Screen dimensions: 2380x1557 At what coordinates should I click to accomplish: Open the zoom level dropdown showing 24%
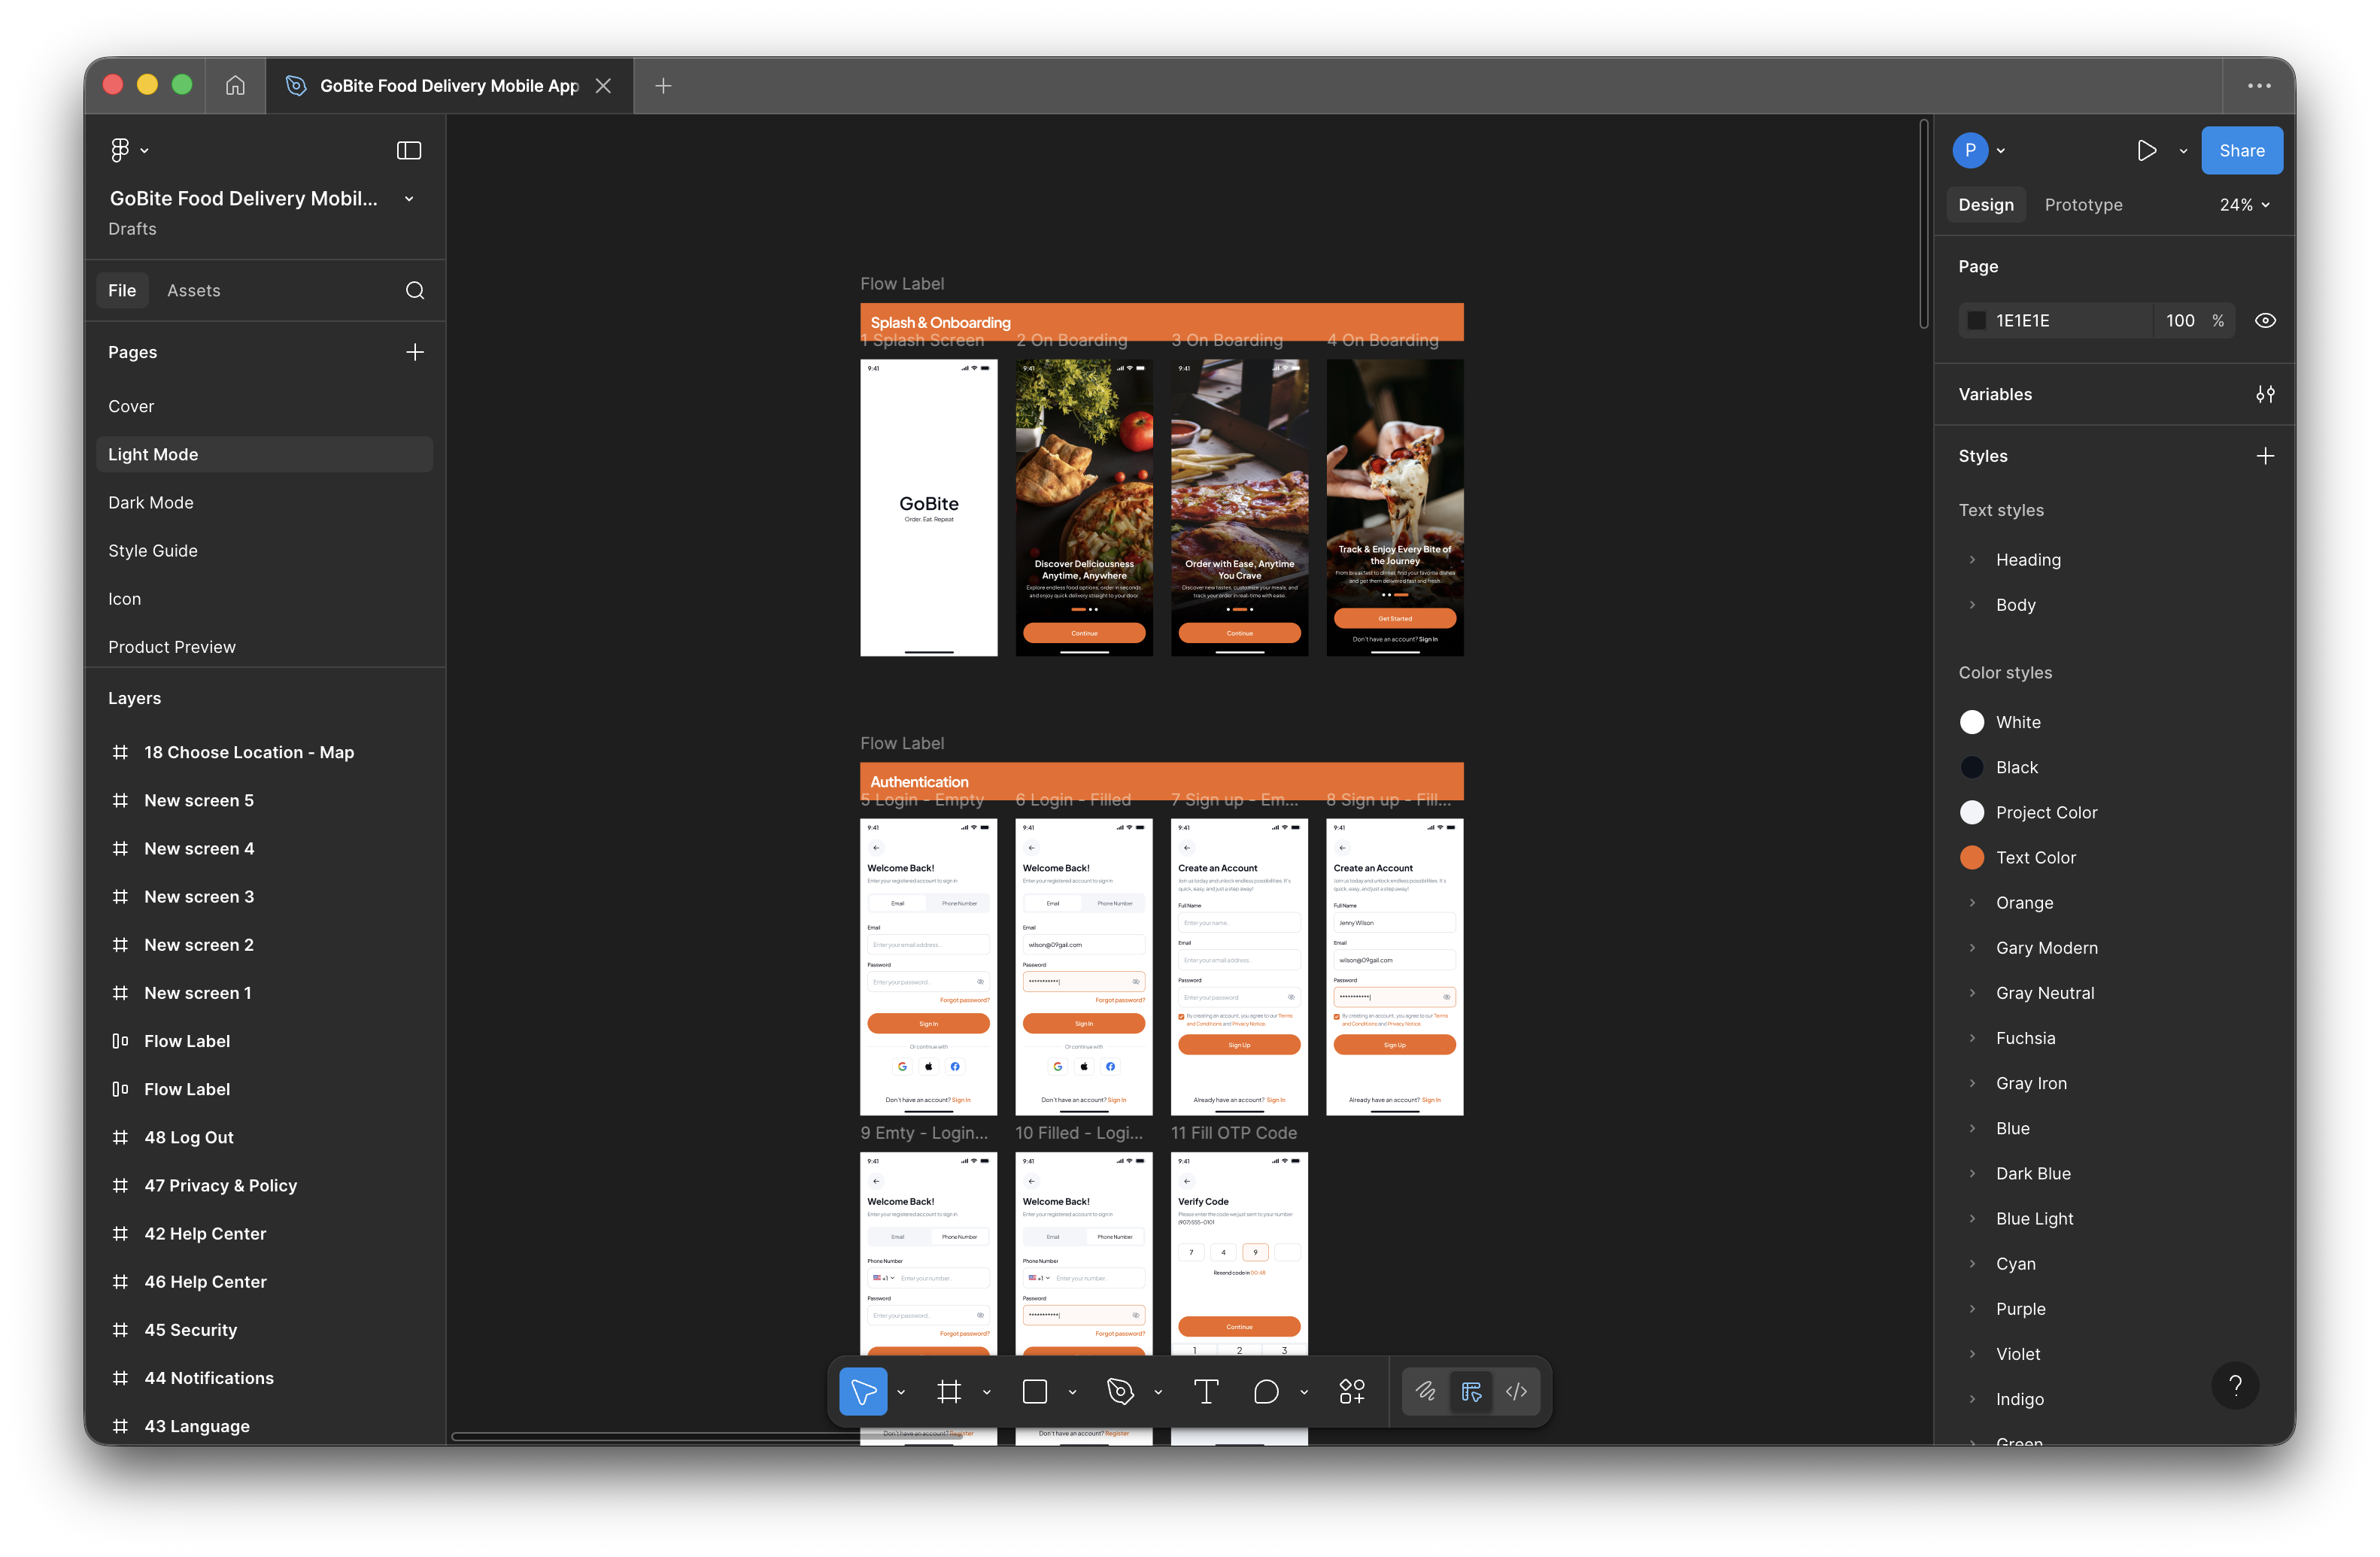tap(2243, 204)
